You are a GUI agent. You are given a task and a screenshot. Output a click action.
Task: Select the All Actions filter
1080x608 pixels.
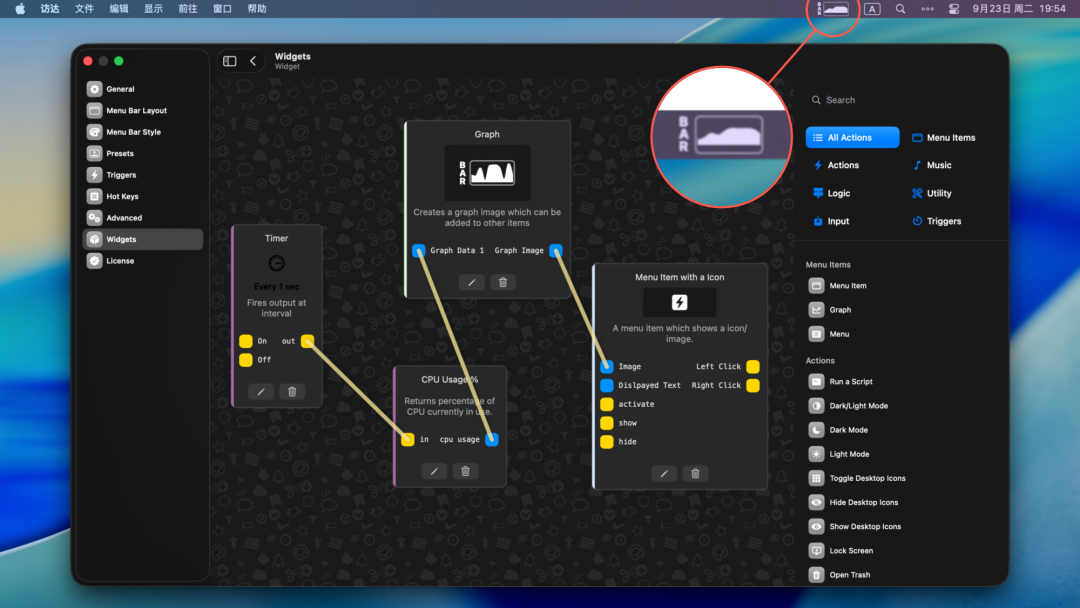tap(852, 138)
